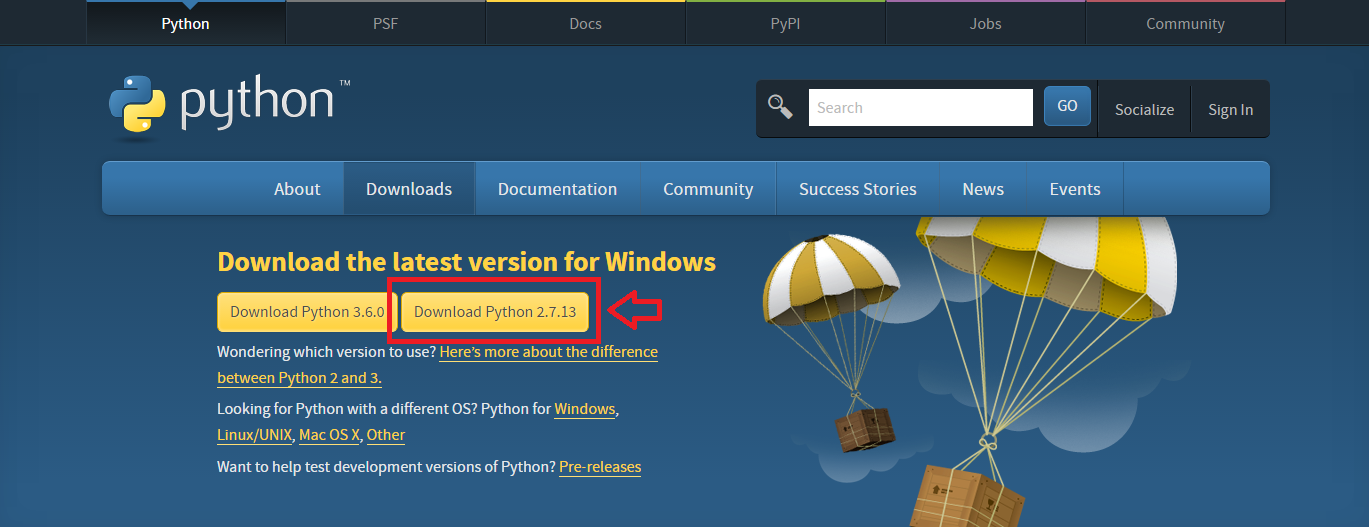
Task: Open the Socialize menu
Action: pos(1144,109)
